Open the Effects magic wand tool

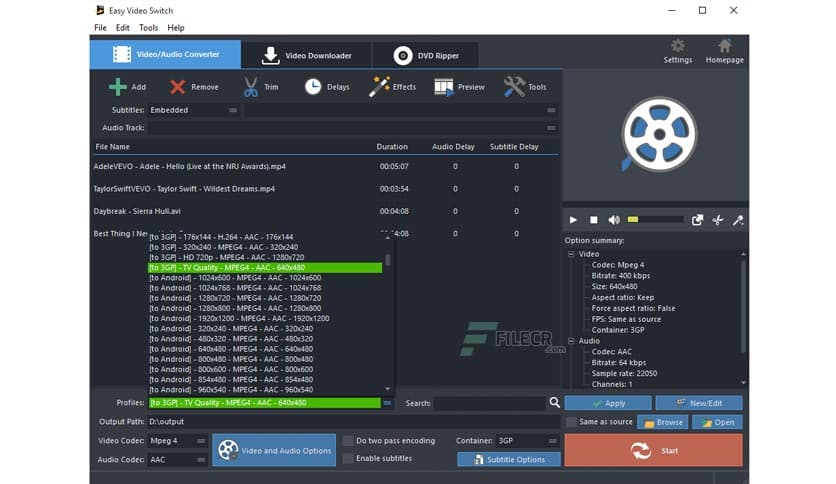click(379, 87)
